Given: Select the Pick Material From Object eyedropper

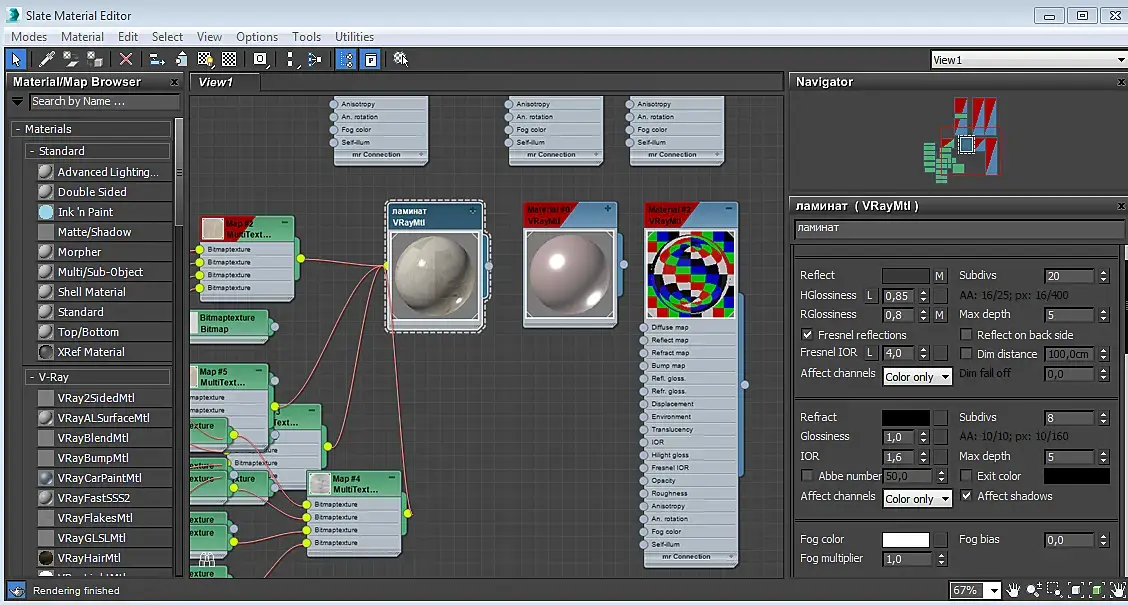Looking at the screenshot, I should [46, 60].
